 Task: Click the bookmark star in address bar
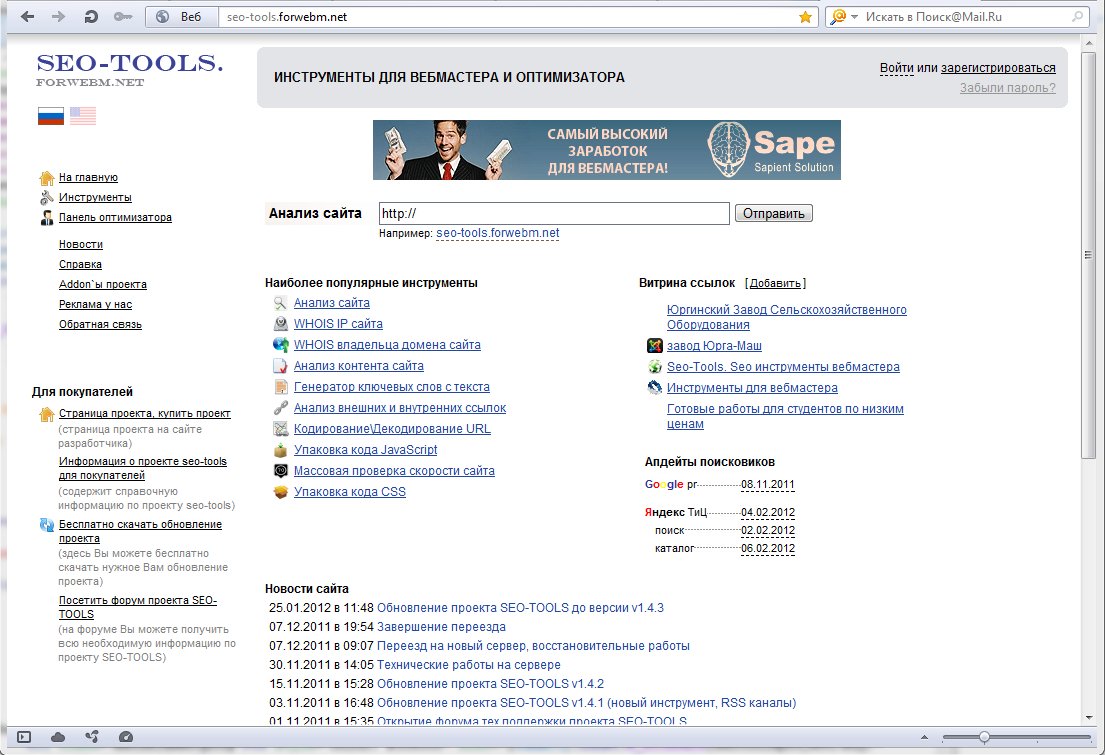click(x=805, y=17)
